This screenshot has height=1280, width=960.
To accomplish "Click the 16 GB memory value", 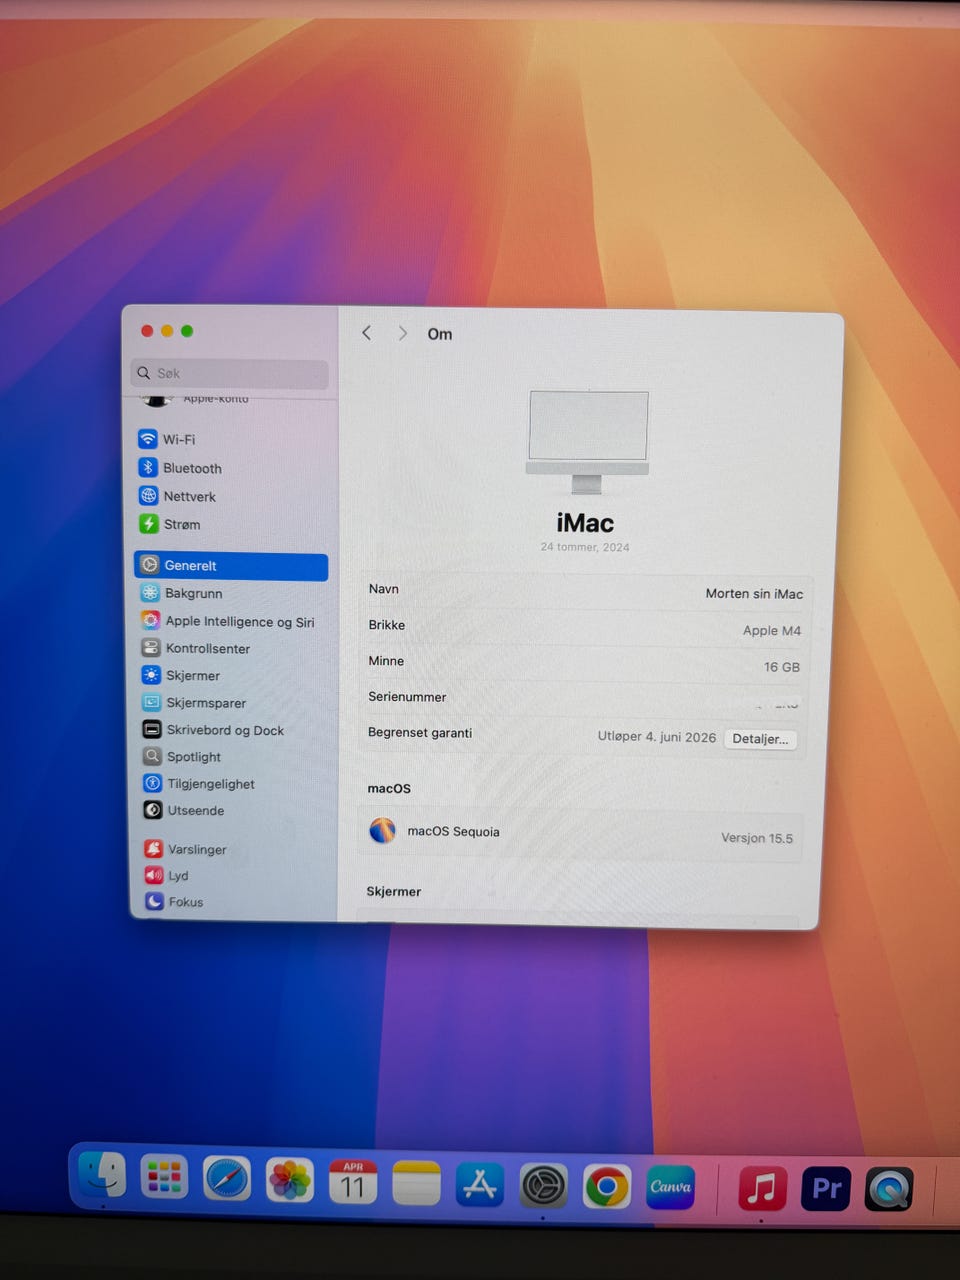I will click(782, 667).
